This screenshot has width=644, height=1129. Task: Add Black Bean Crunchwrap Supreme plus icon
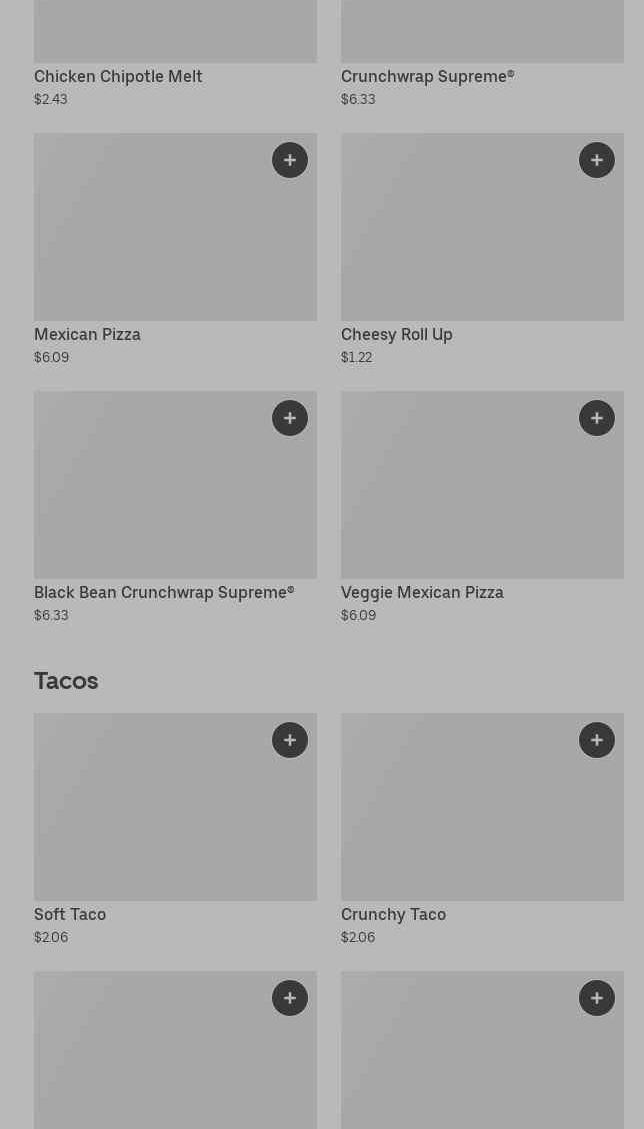click(290, 418)
